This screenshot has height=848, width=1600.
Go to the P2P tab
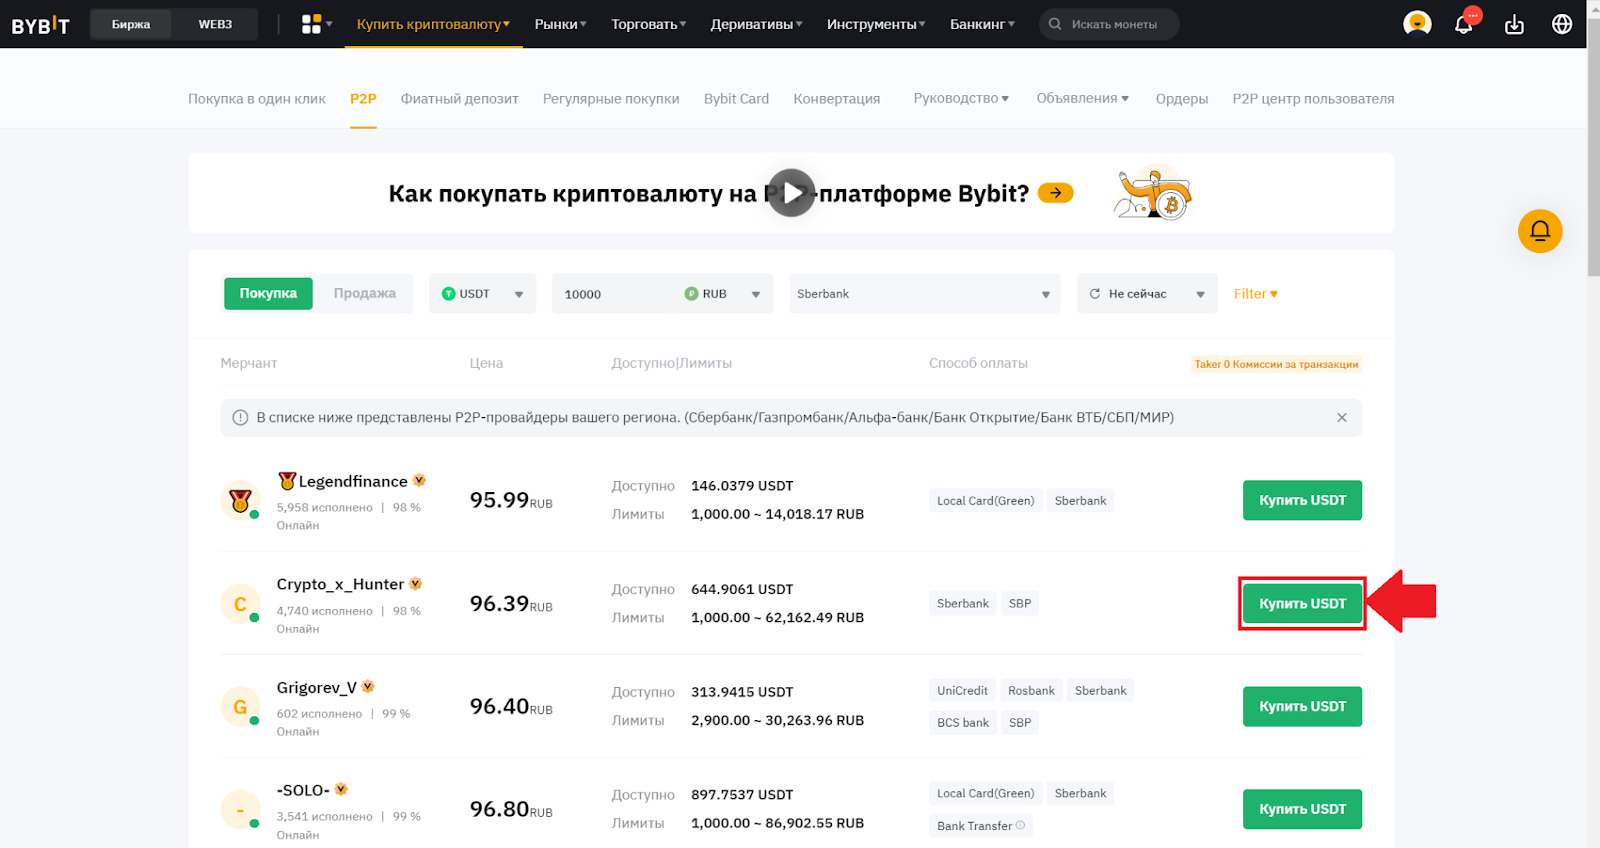(x=363, y=99)
